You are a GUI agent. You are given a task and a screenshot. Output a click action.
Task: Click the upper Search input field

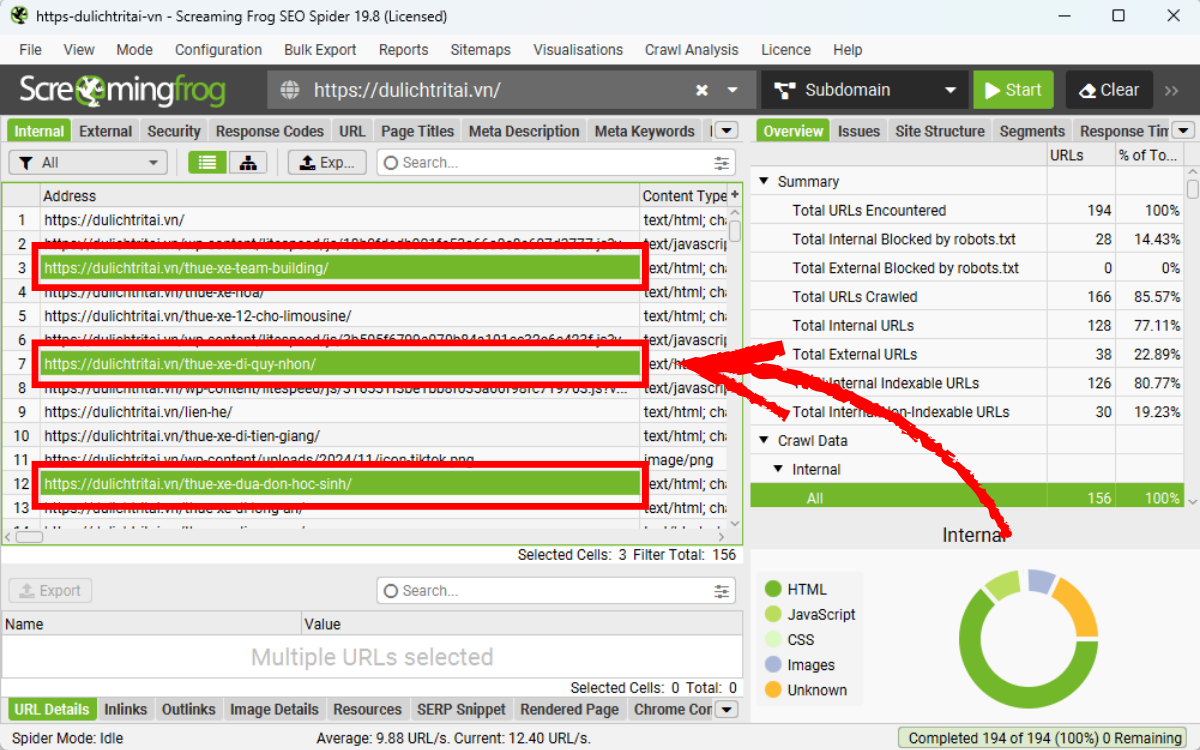(550, 163)
